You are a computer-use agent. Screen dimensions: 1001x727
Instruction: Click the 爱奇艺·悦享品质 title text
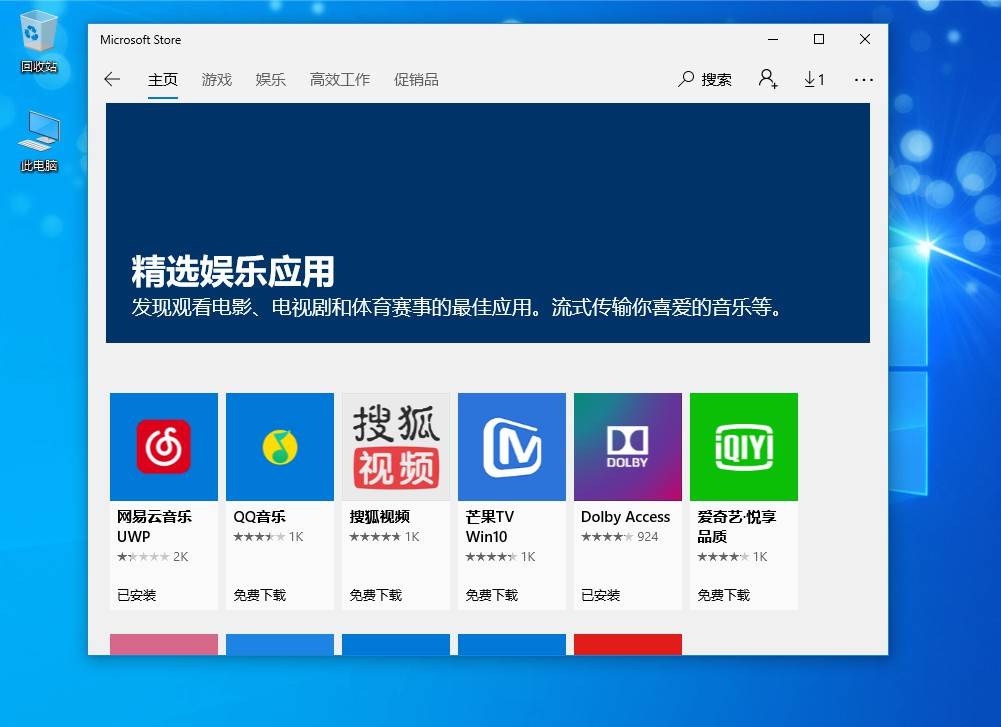click(737, 527)
